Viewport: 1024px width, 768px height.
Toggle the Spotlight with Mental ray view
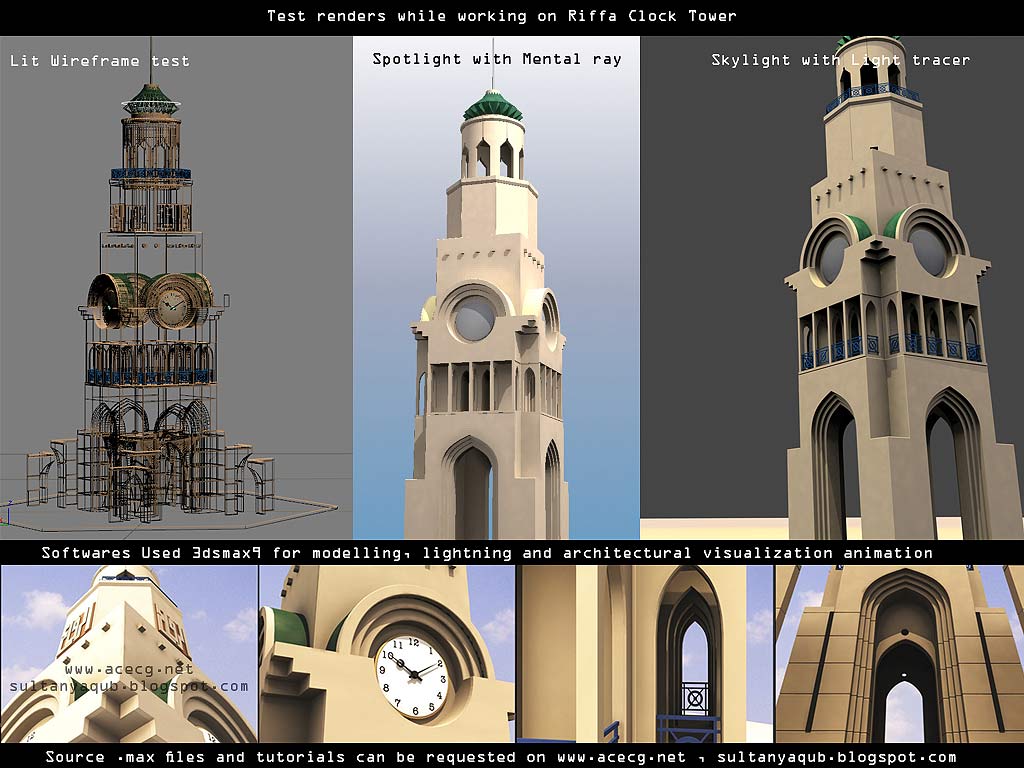497,58
